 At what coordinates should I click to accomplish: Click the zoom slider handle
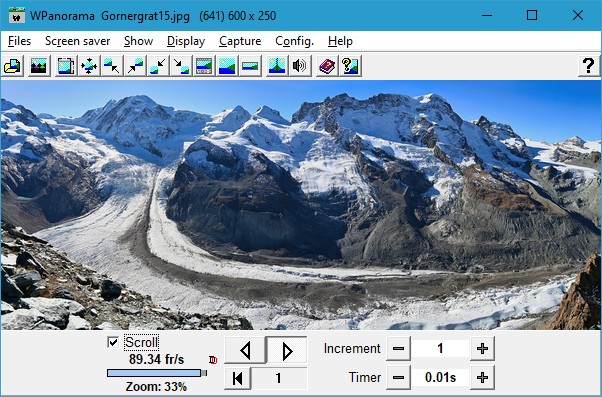click(204, 373)
